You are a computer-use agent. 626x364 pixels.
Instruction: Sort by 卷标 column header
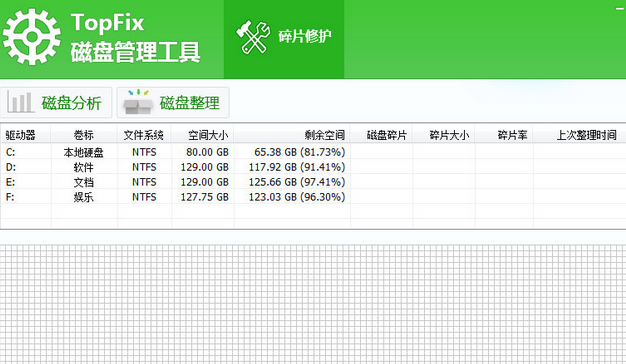point(84,135)
